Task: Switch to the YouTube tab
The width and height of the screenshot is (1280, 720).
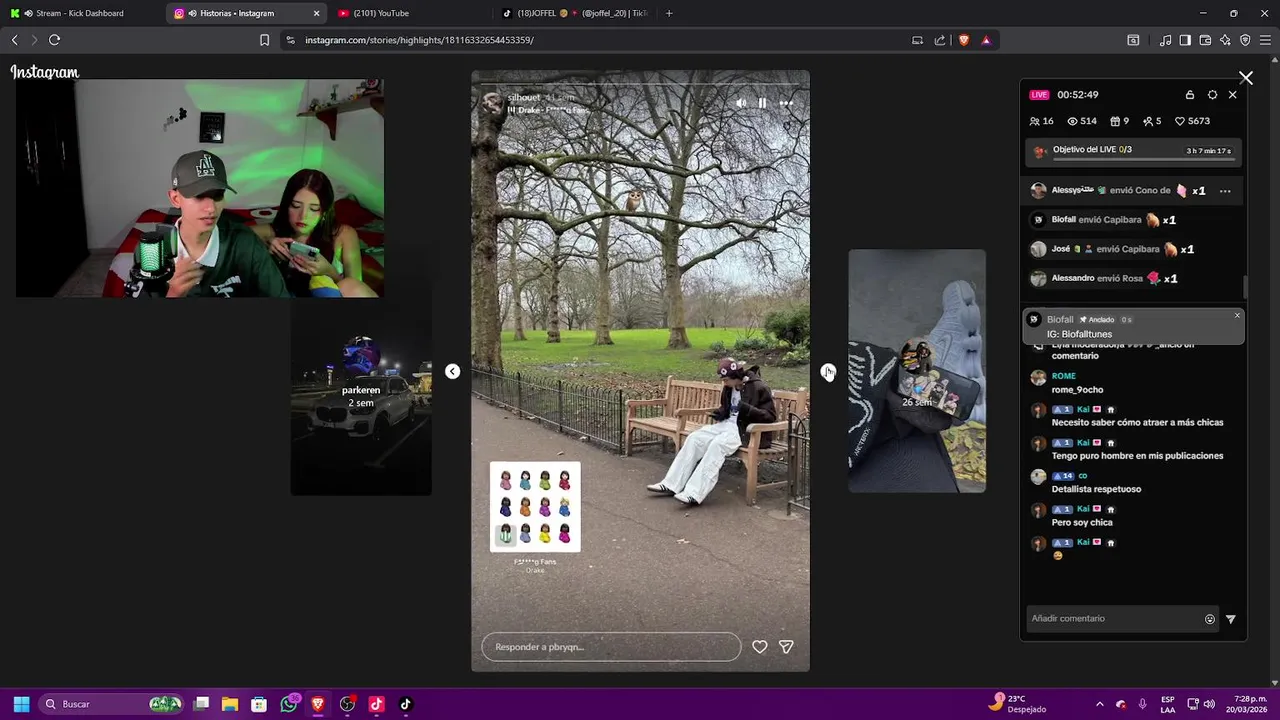Action: pyautogui.click(x=410, y=13)
